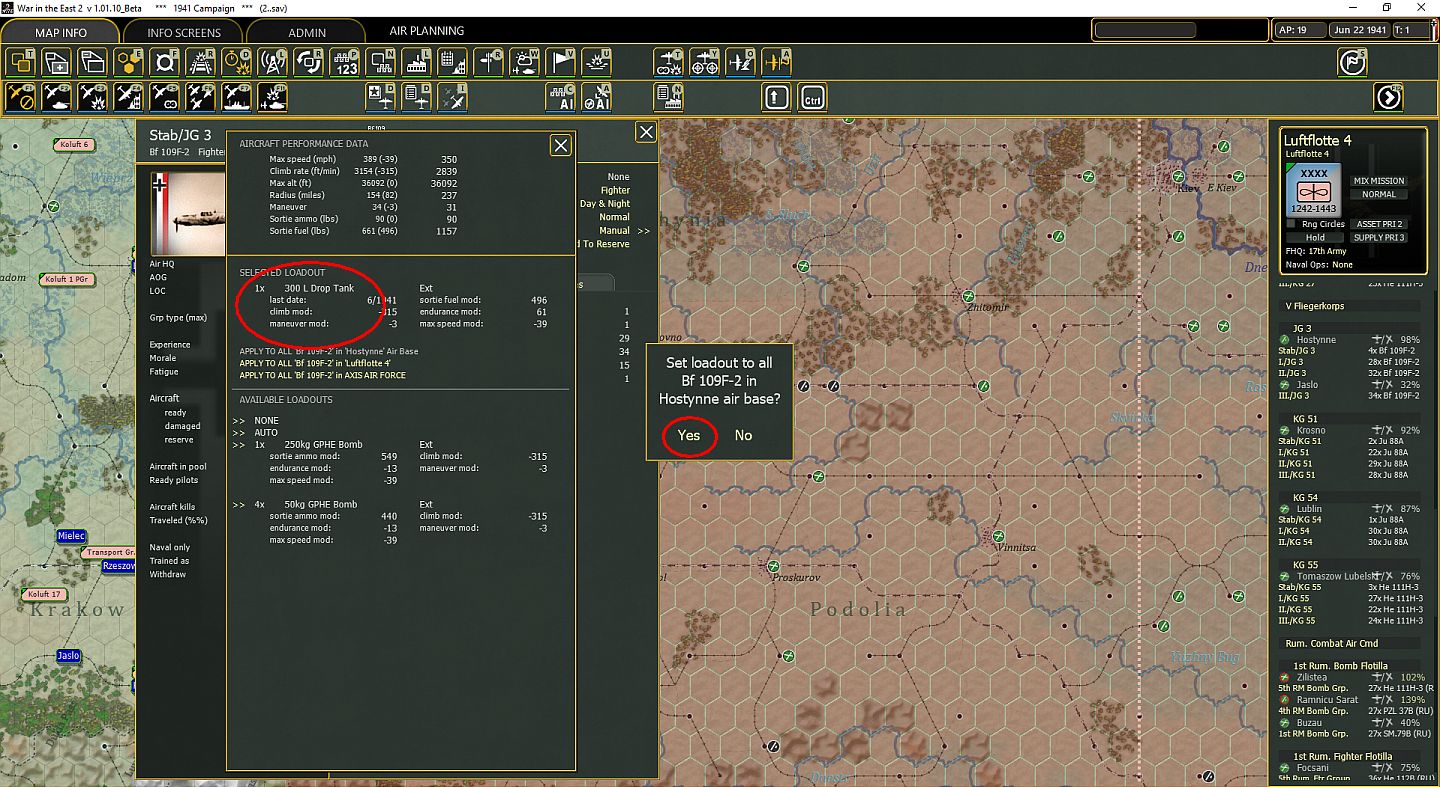Click Yes in the loadout confirmation dialog

(x=689, y=435)
